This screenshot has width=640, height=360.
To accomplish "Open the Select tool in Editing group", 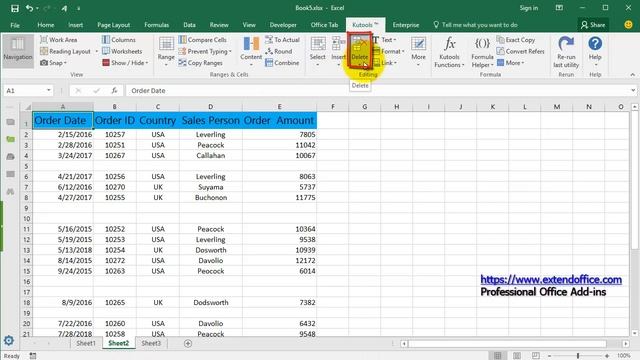I will pyautogui.click(x=318, y=51).
